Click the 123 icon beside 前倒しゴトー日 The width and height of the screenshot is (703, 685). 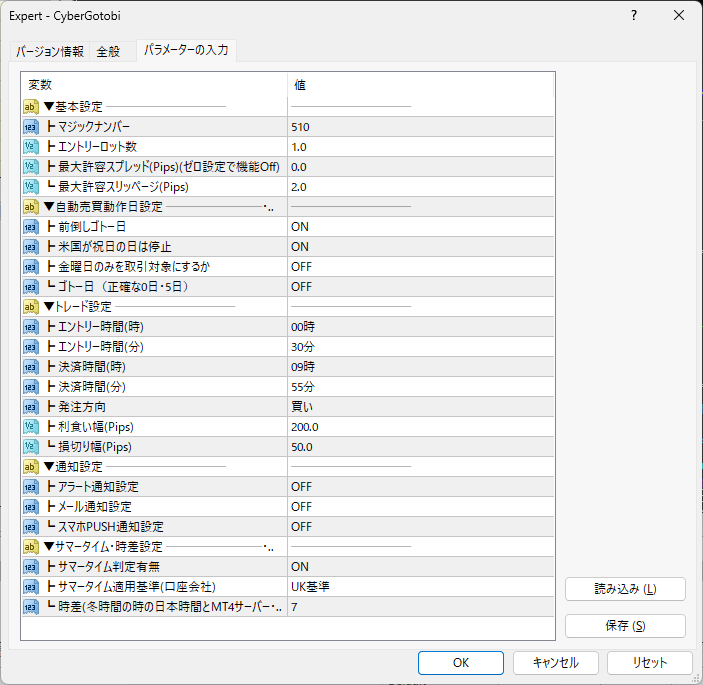30,227
